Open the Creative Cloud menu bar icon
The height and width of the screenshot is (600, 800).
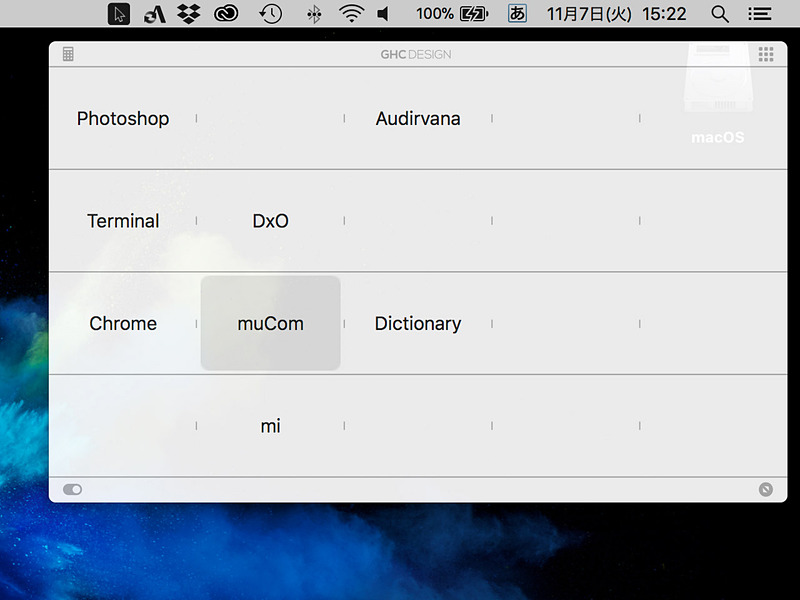(x=226, y=14)
